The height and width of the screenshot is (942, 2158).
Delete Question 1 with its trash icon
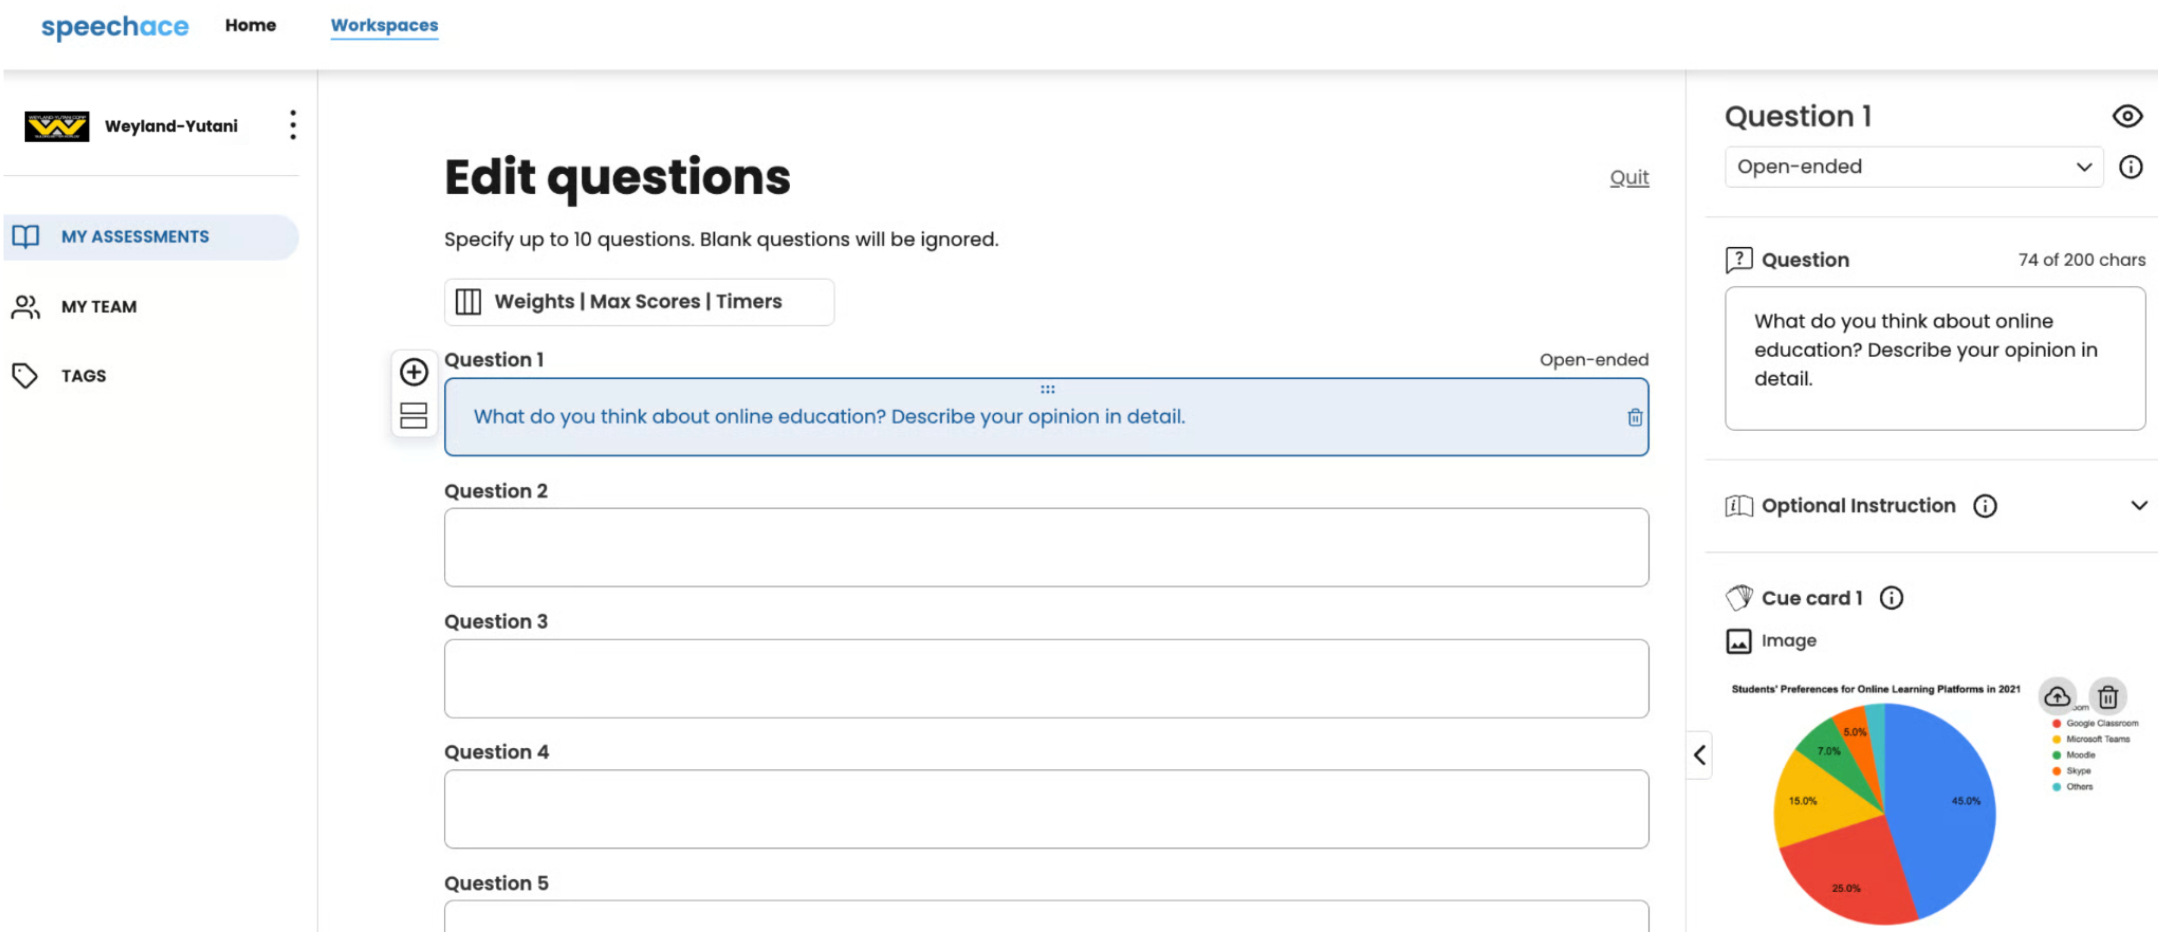tap(1634, 417)
